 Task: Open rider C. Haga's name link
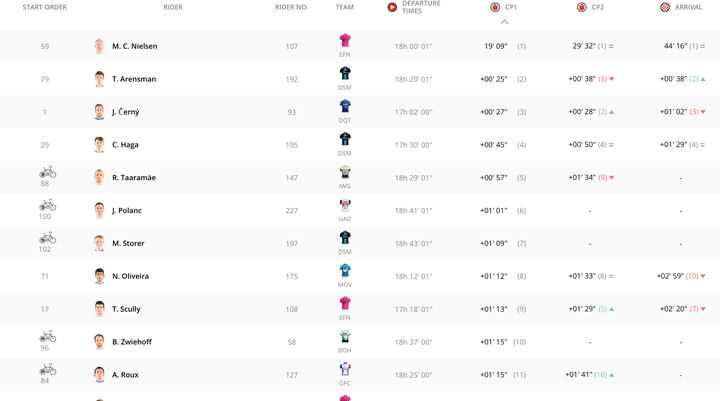coord(125,145)
